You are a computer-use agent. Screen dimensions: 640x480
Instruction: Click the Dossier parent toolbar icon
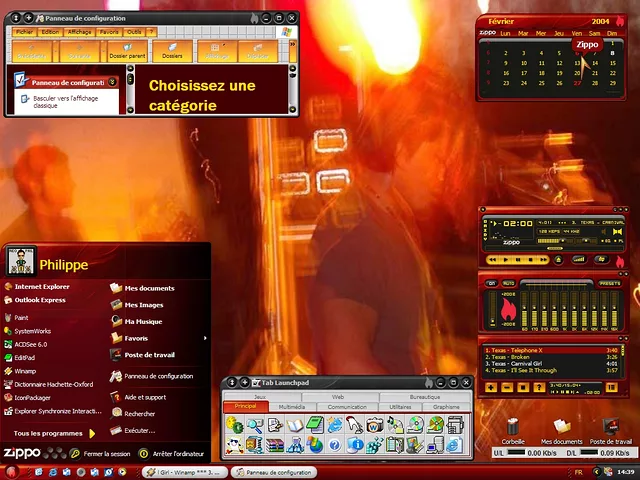(126, 51)
